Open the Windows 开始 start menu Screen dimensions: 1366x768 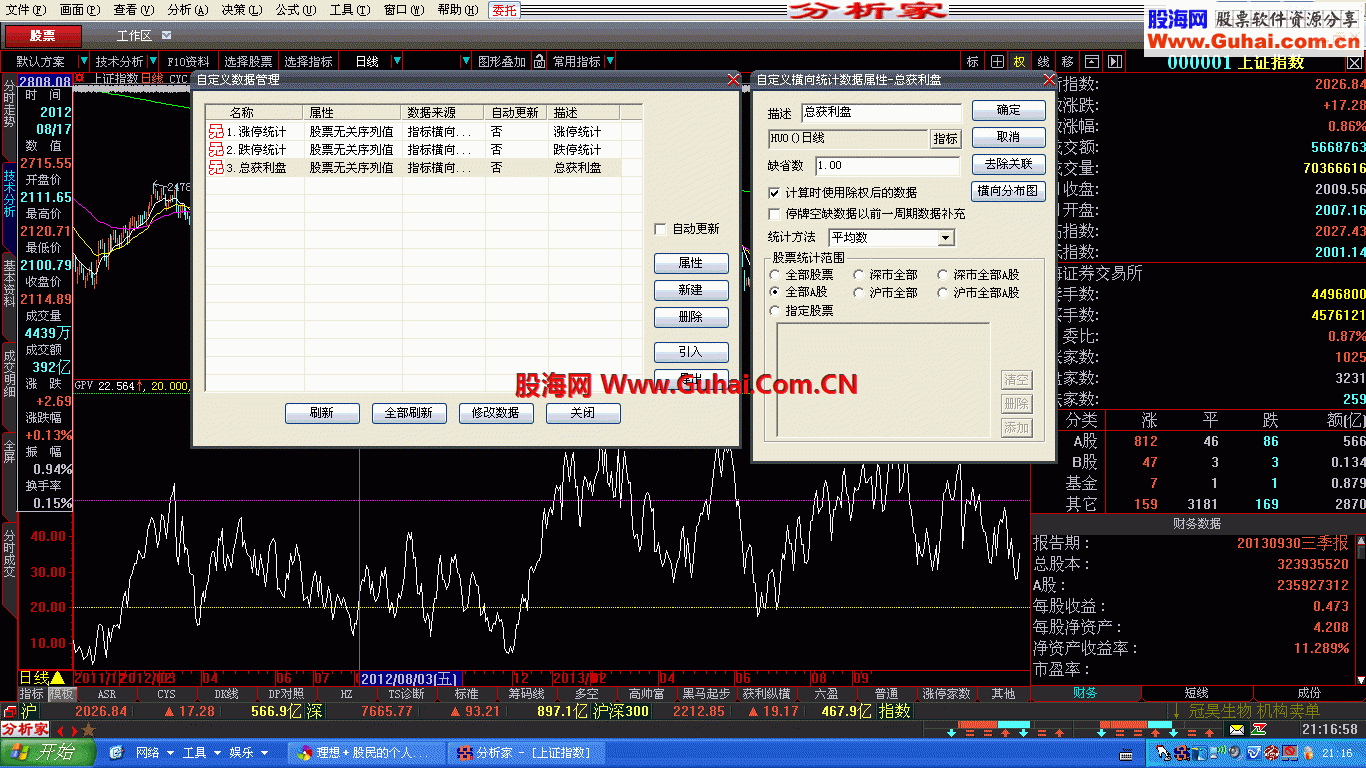[48, 753]
